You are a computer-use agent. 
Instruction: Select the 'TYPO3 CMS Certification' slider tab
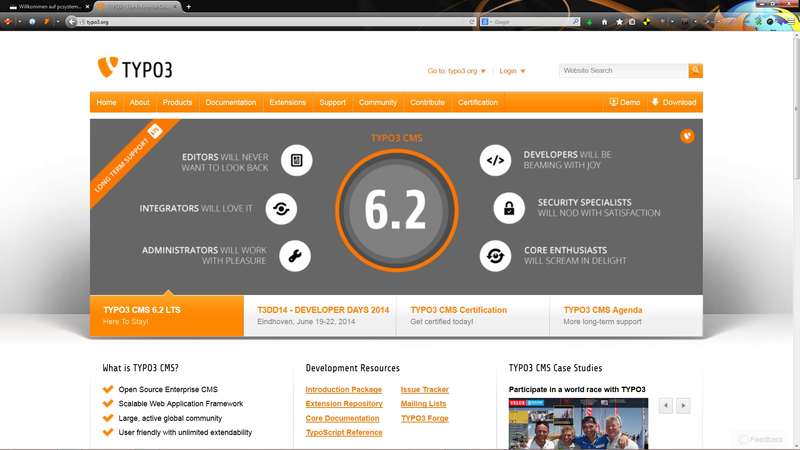click(473, 316)
